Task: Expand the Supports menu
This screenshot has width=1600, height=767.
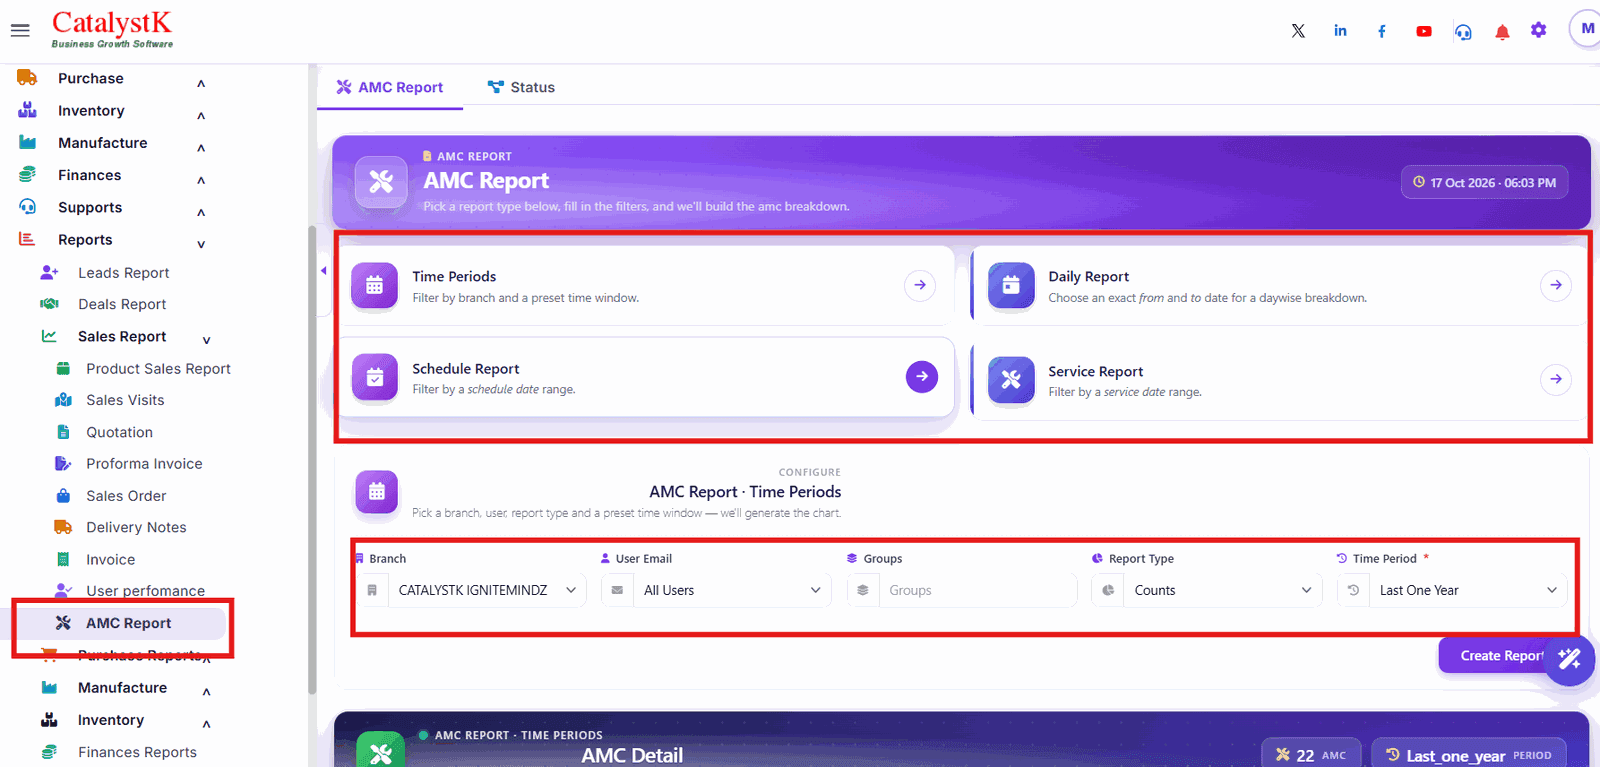Action: 112,208
